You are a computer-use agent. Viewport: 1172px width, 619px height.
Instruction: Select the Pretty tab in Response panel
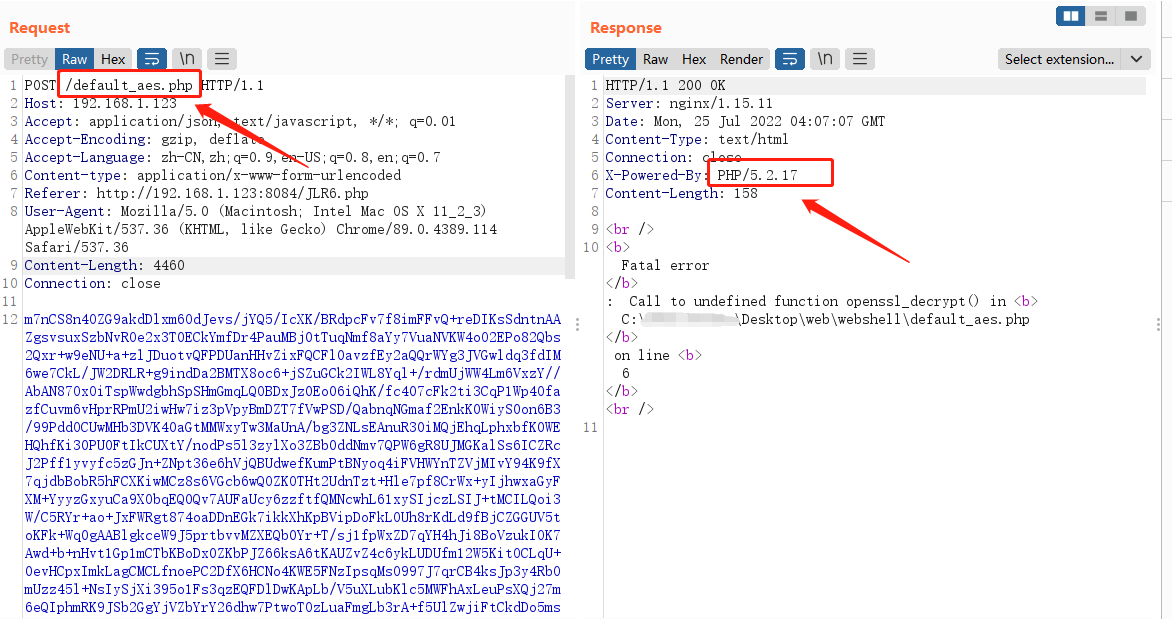pos(611,59)
